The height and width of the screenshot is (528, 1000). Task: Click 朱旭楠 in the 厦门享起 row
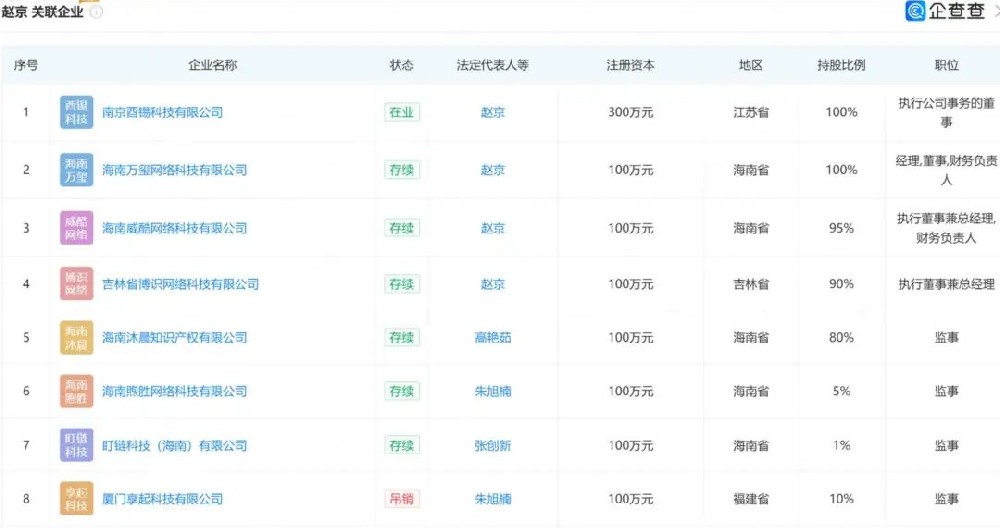(x=492, y=499)
